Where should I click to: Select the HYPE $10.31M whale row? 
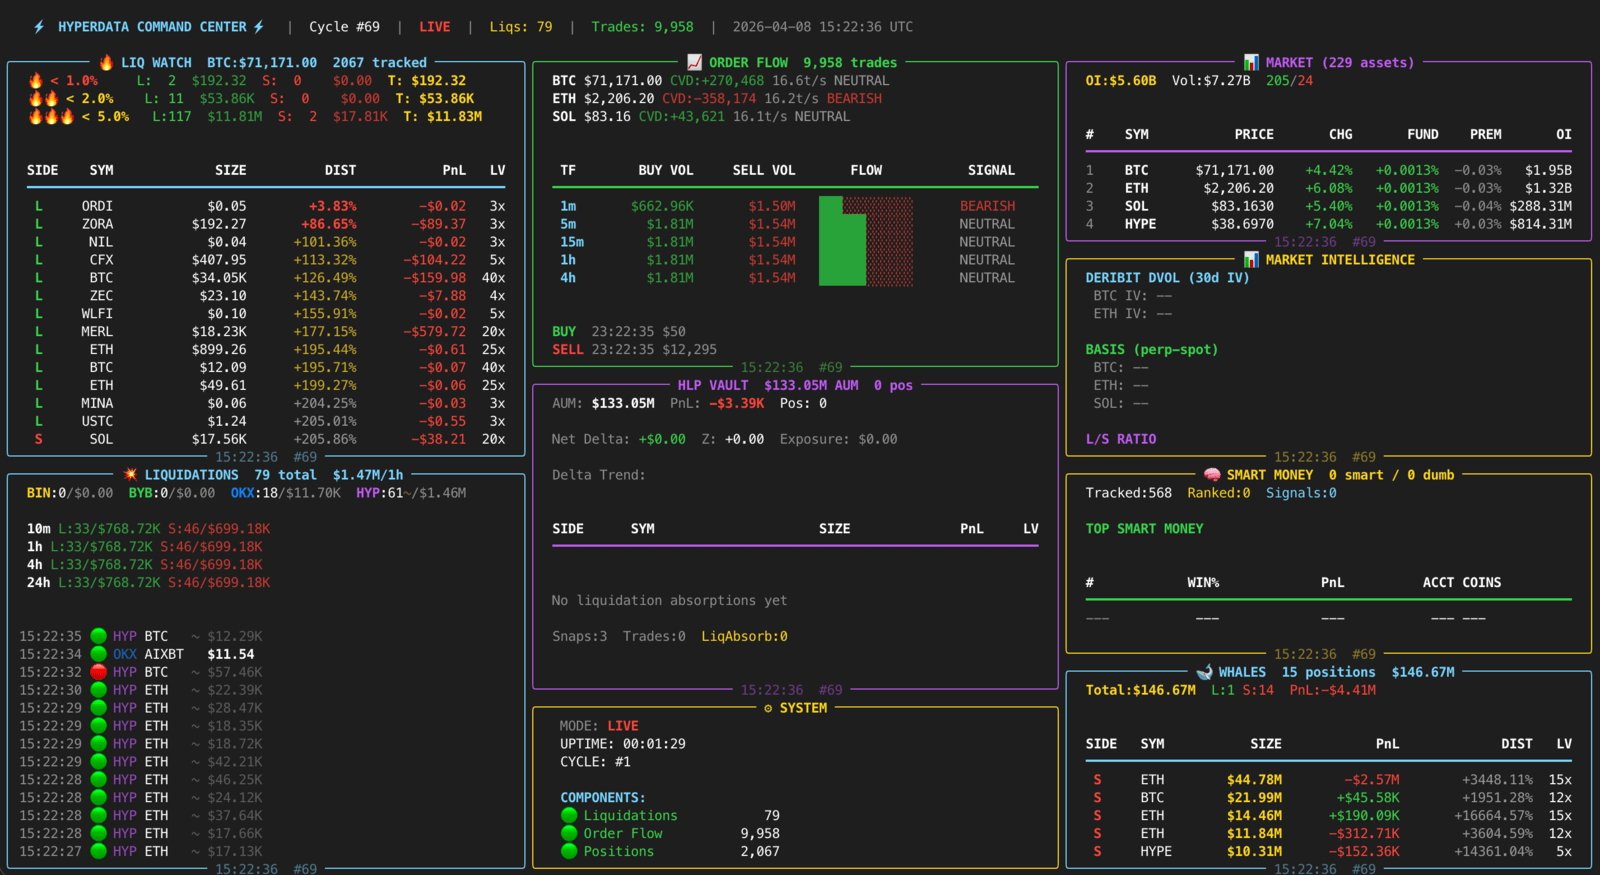click(x=1329, y=852)
